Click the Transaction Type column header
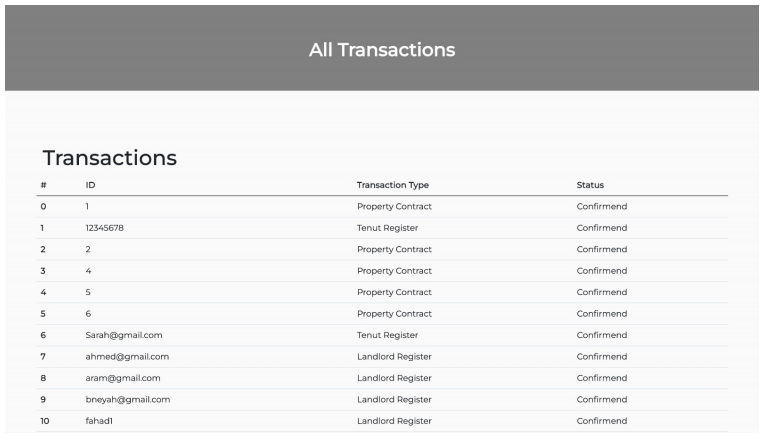 393,185
